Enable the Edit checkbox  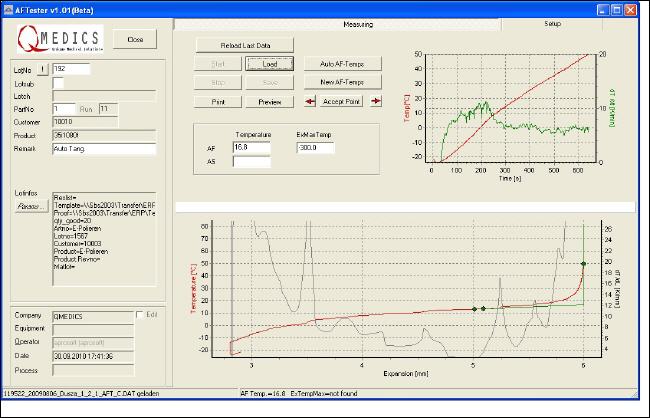139,314
